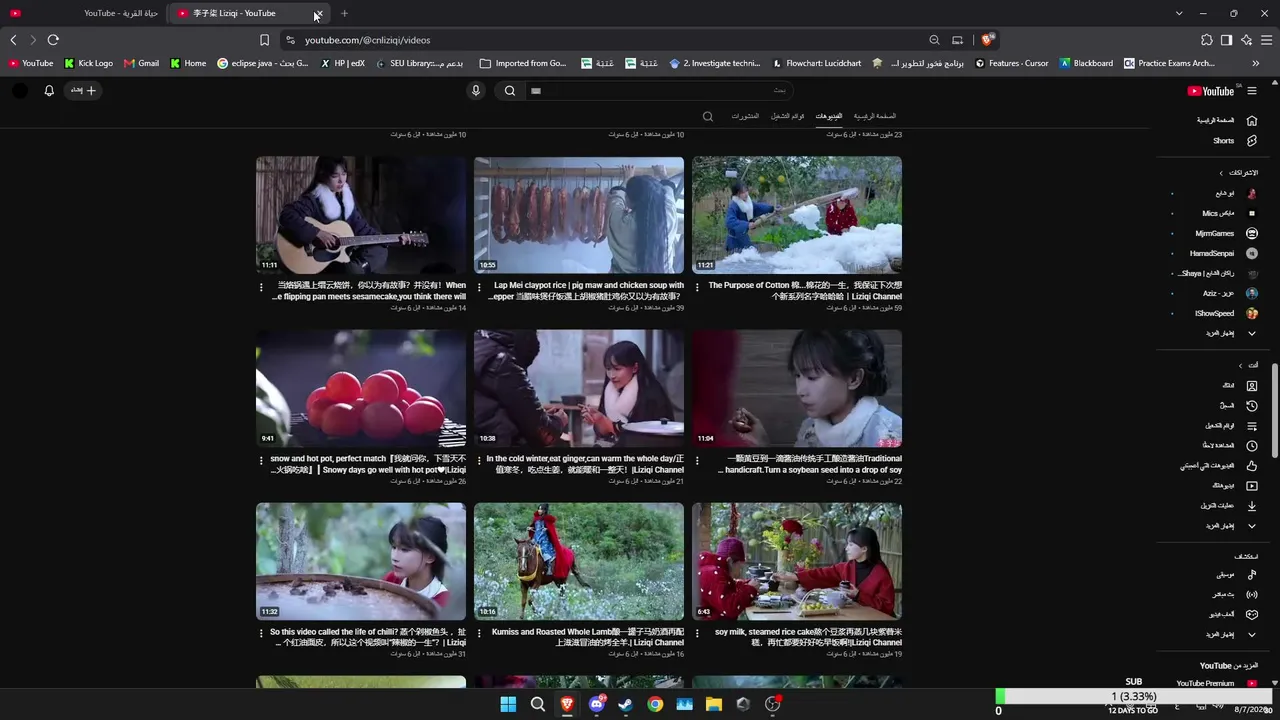
Task: Open the Windows Start menu
Action: coord(508,704)
